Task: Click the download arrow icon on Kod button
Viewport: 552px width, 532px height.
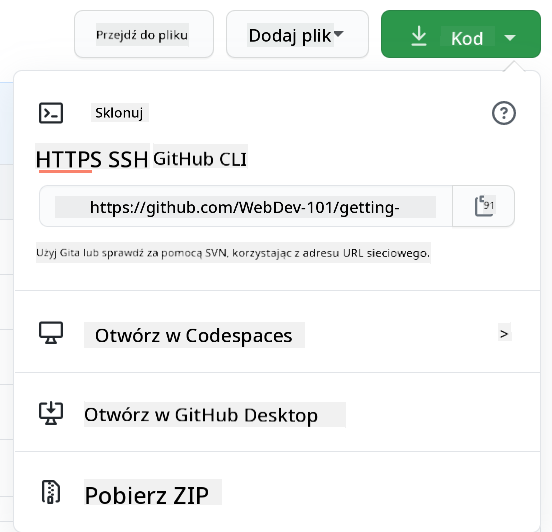Action: pyautogui.click(x=419, y=36)
